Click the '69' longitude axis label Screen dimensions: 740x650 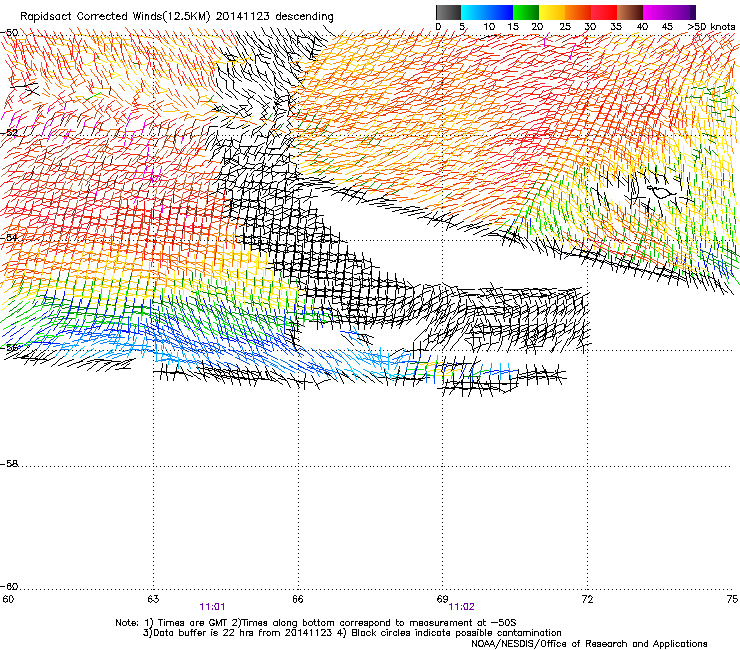(442, 599)
